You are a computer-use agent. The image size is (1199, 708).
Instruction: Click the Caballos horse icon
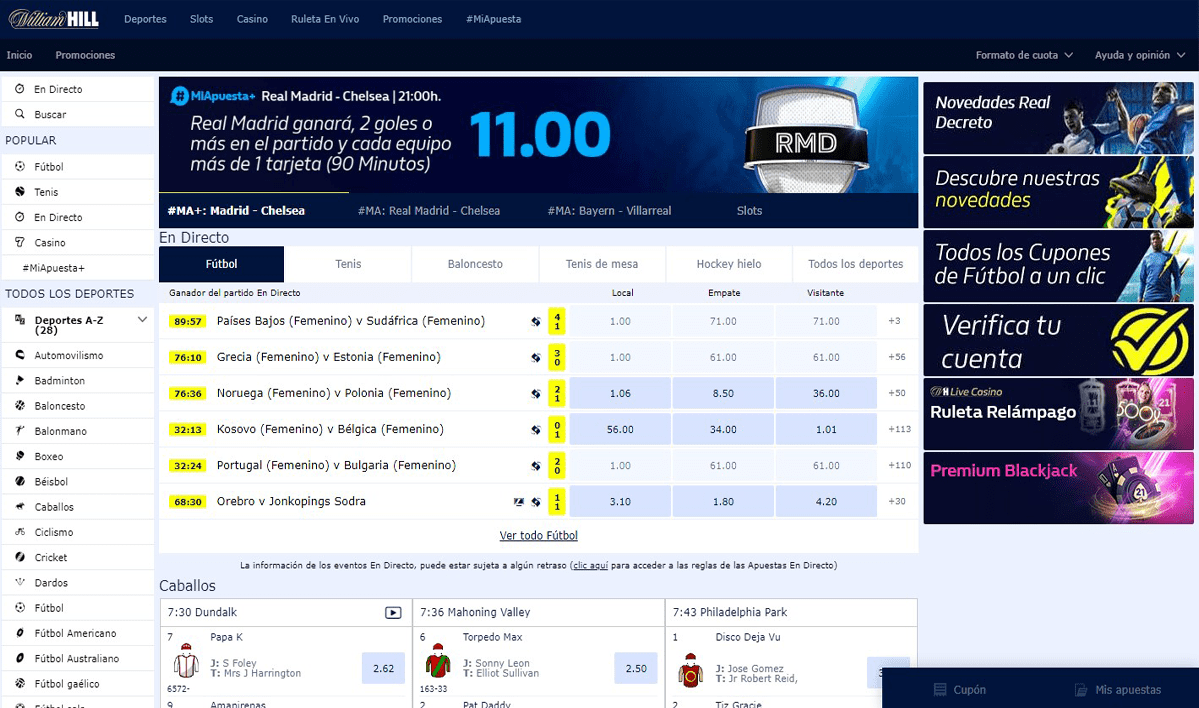tap(20, 506)
